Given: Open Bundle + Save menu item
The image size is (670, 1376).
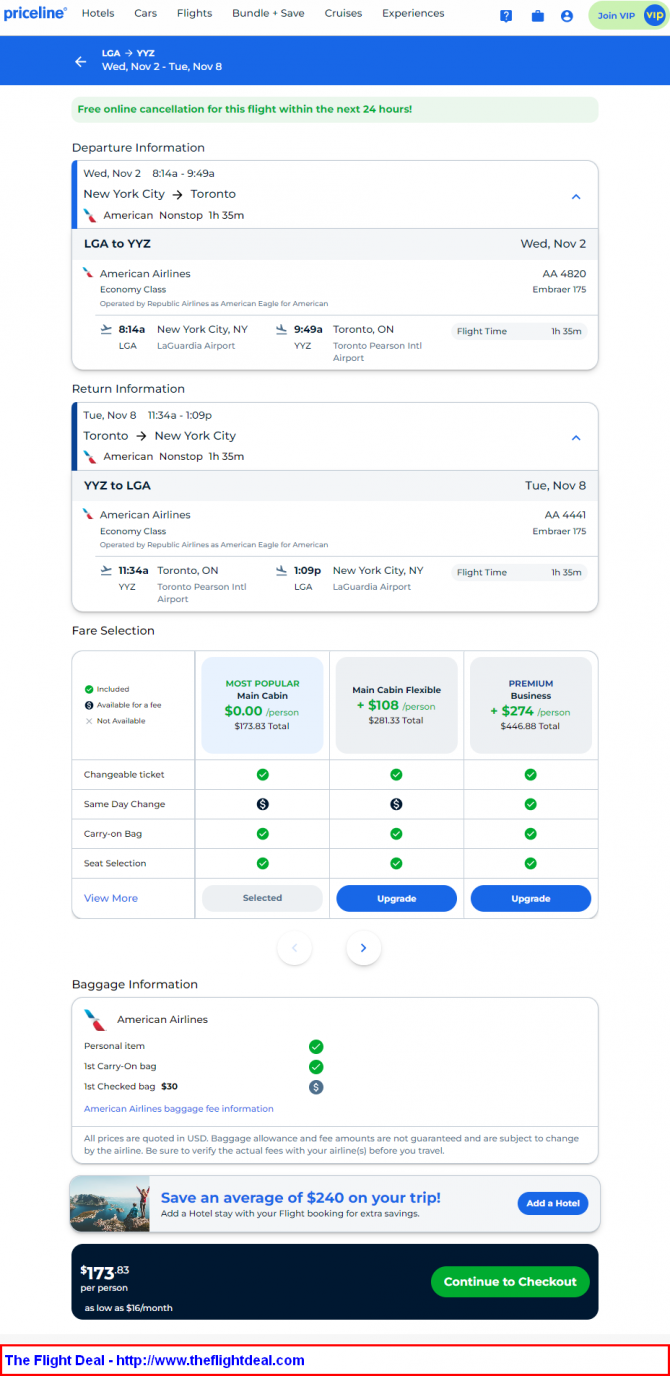Looking at the screenshot, I should 268,14.
